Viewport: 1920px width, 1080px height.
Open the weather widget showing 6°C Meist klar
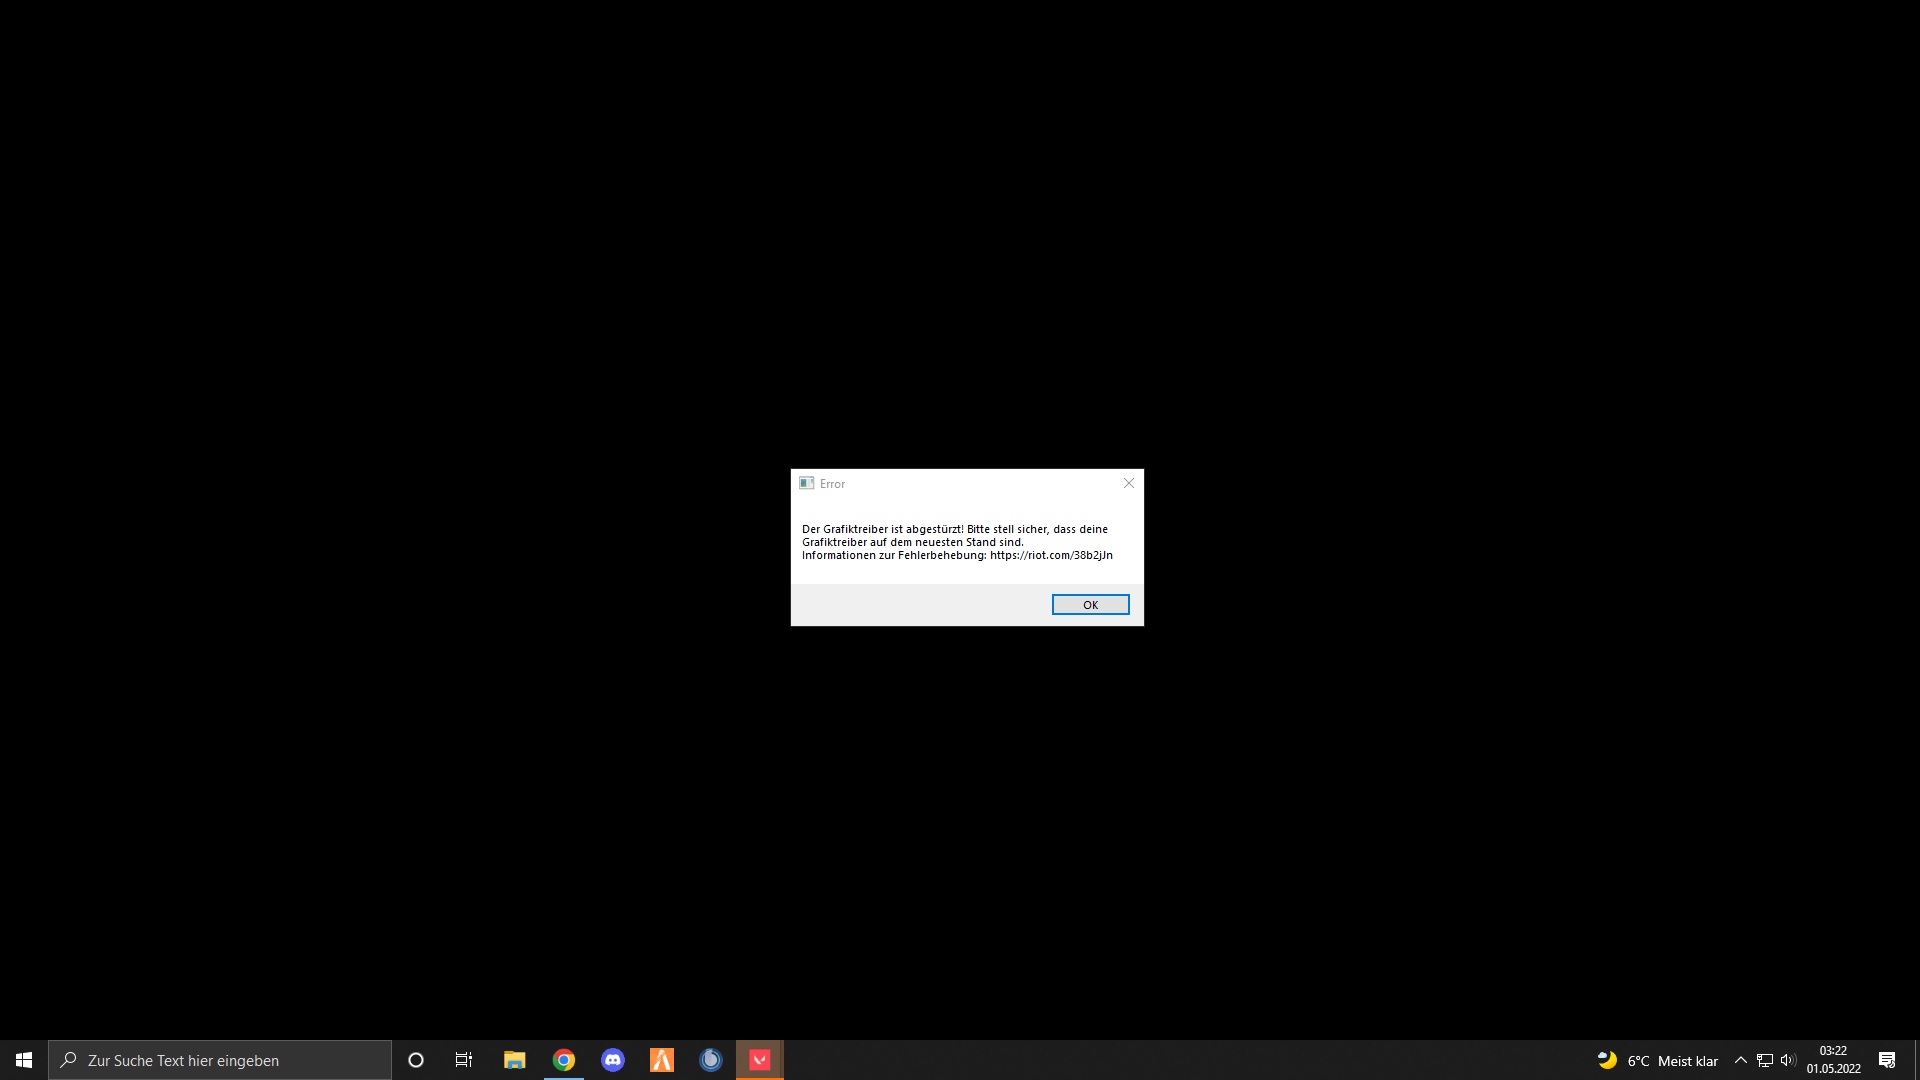[1658, 1060]
